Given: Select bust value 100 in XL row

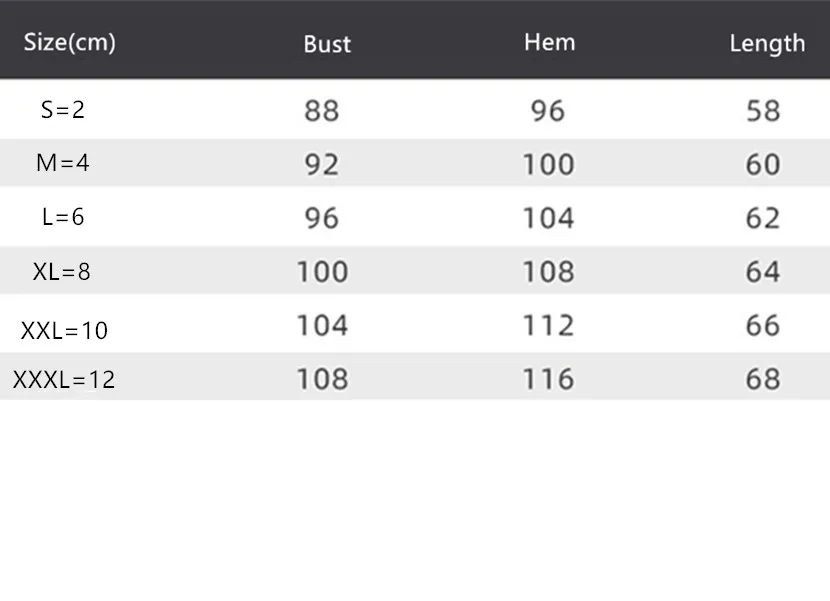Looking at the screenshot, I should 322,272.
